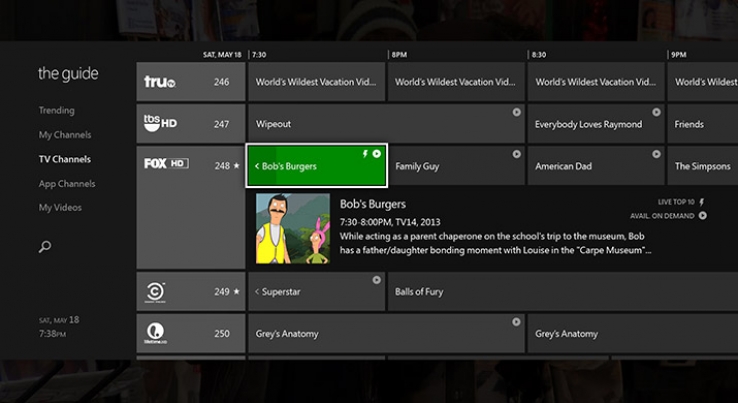Click on-demand icon on Everybody Loves Raymond

(656, 112)
